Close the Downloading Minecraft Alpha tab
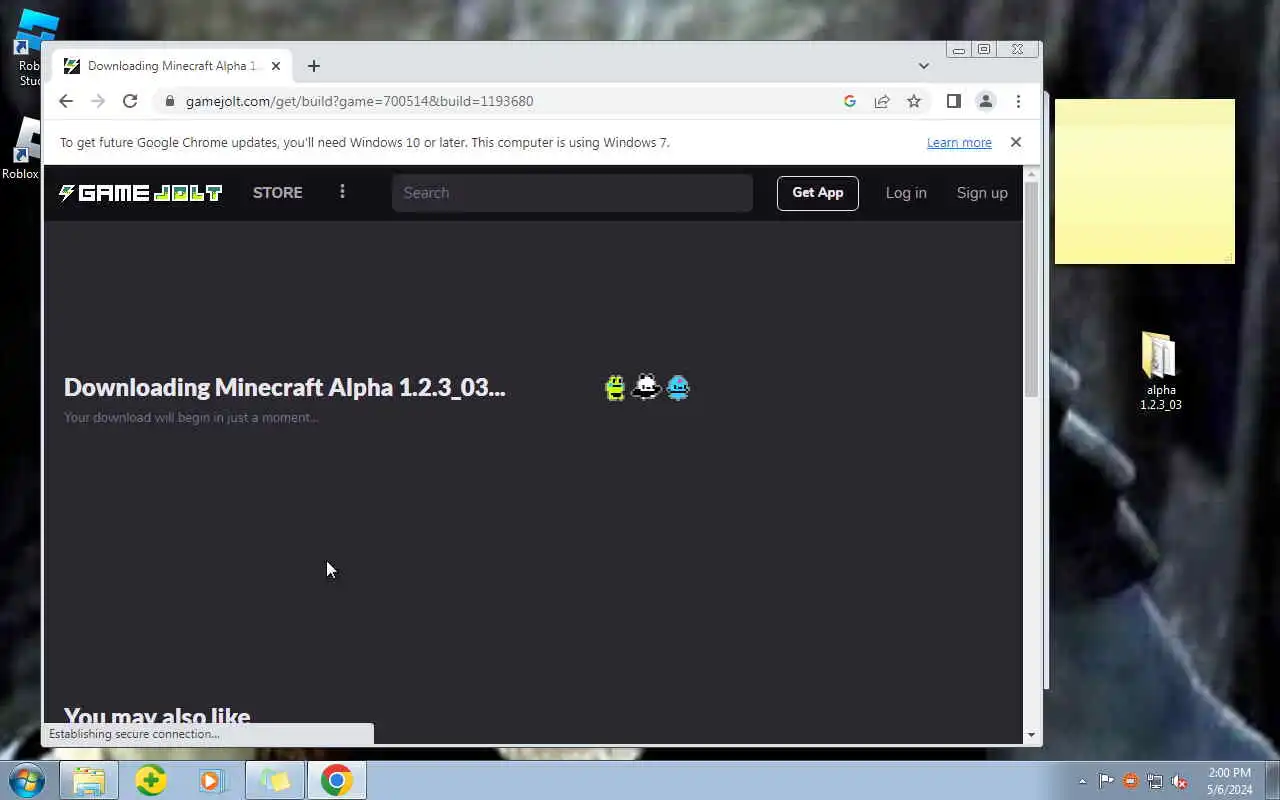The image size is (1280, 800). 276,66
